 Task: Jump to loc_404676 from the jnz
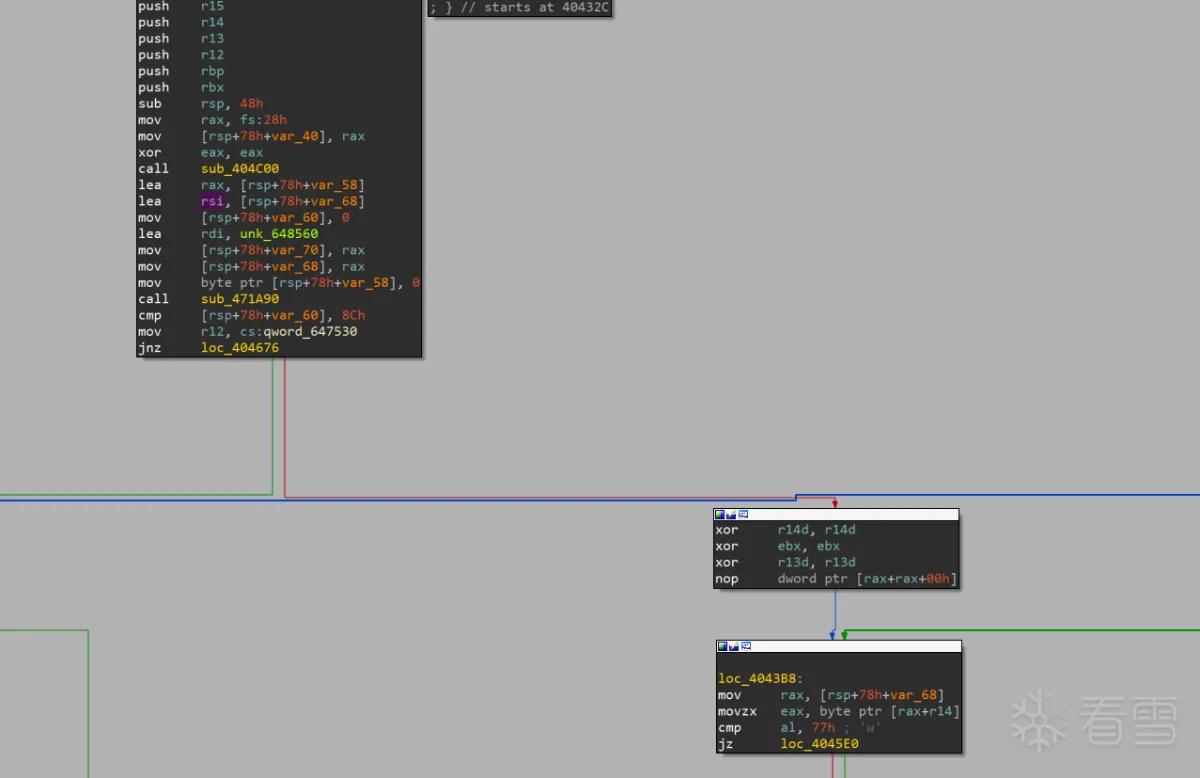[x=240, y=348]
